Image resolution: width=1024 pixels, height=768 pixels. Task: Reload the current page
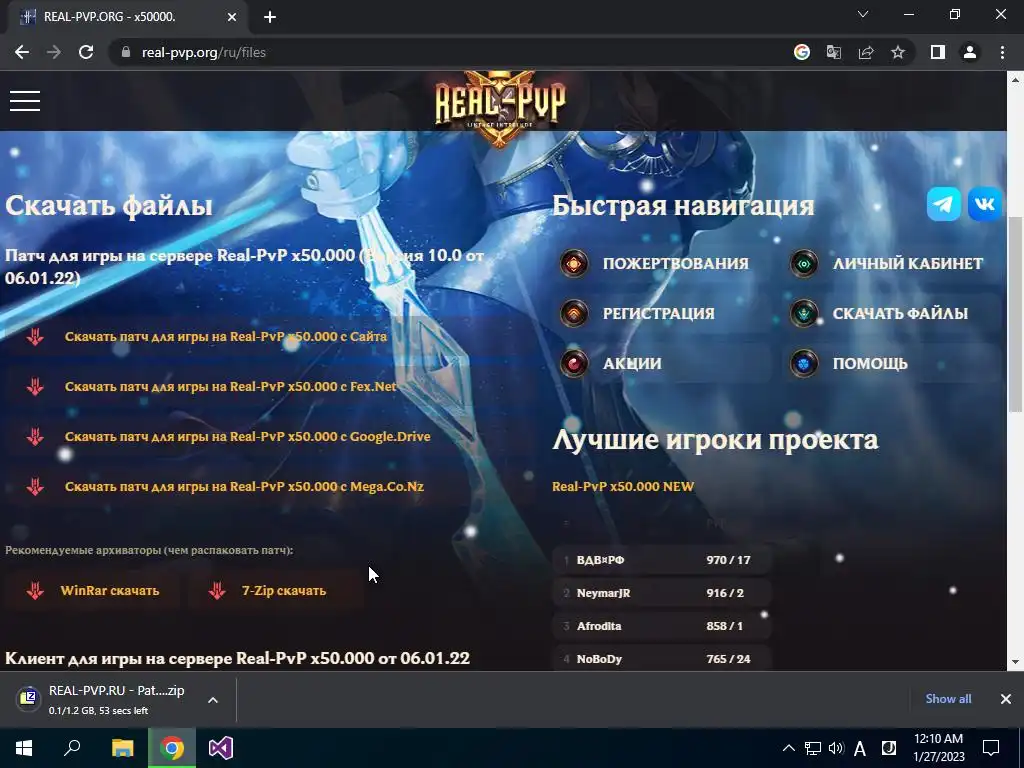click(86, 52)
